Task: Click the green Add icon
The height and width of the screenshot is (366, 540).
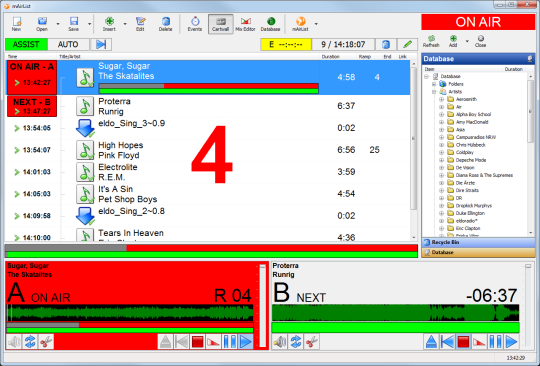Action: pos(453,41)
